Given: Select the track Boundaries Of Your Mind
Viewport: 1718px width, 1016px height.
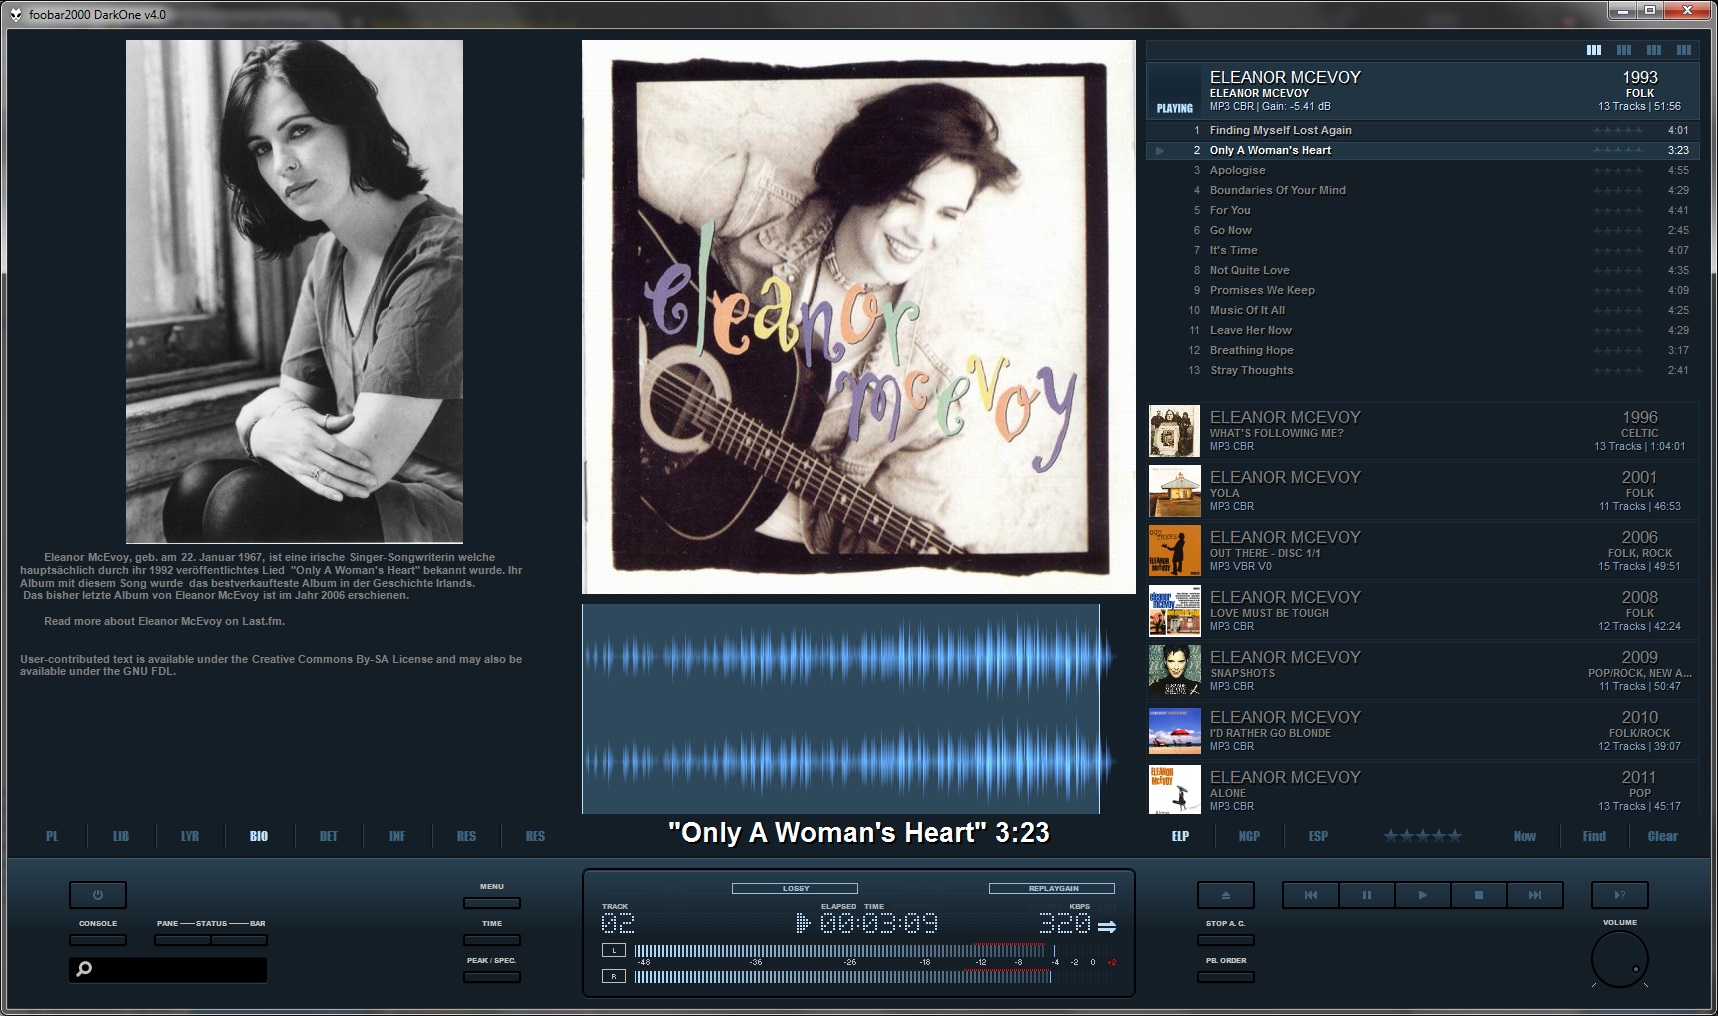Looking at the screenshot, I should (x=1422, y=190).
